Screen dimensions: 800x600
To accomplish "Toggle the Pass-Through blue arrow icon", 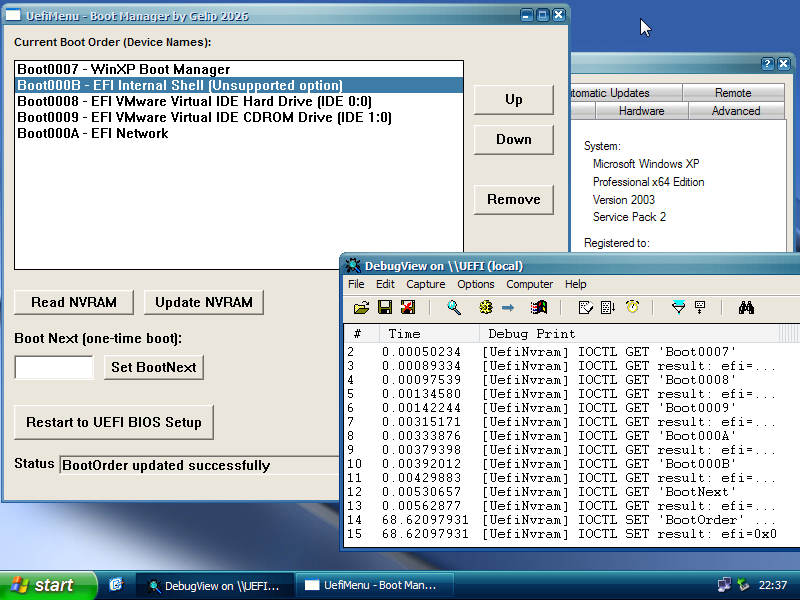I will click(508, 307).
